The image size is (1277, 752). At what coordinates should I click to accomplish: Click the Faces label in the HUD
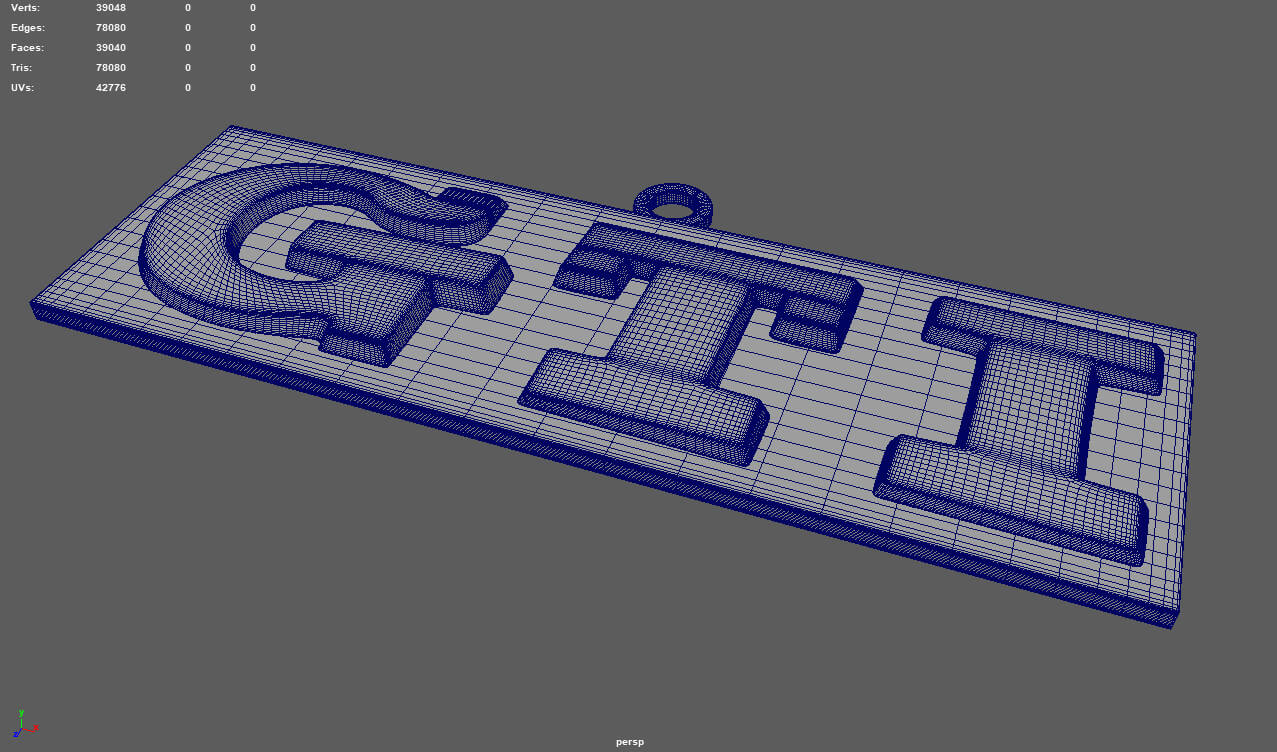[28, 48]
